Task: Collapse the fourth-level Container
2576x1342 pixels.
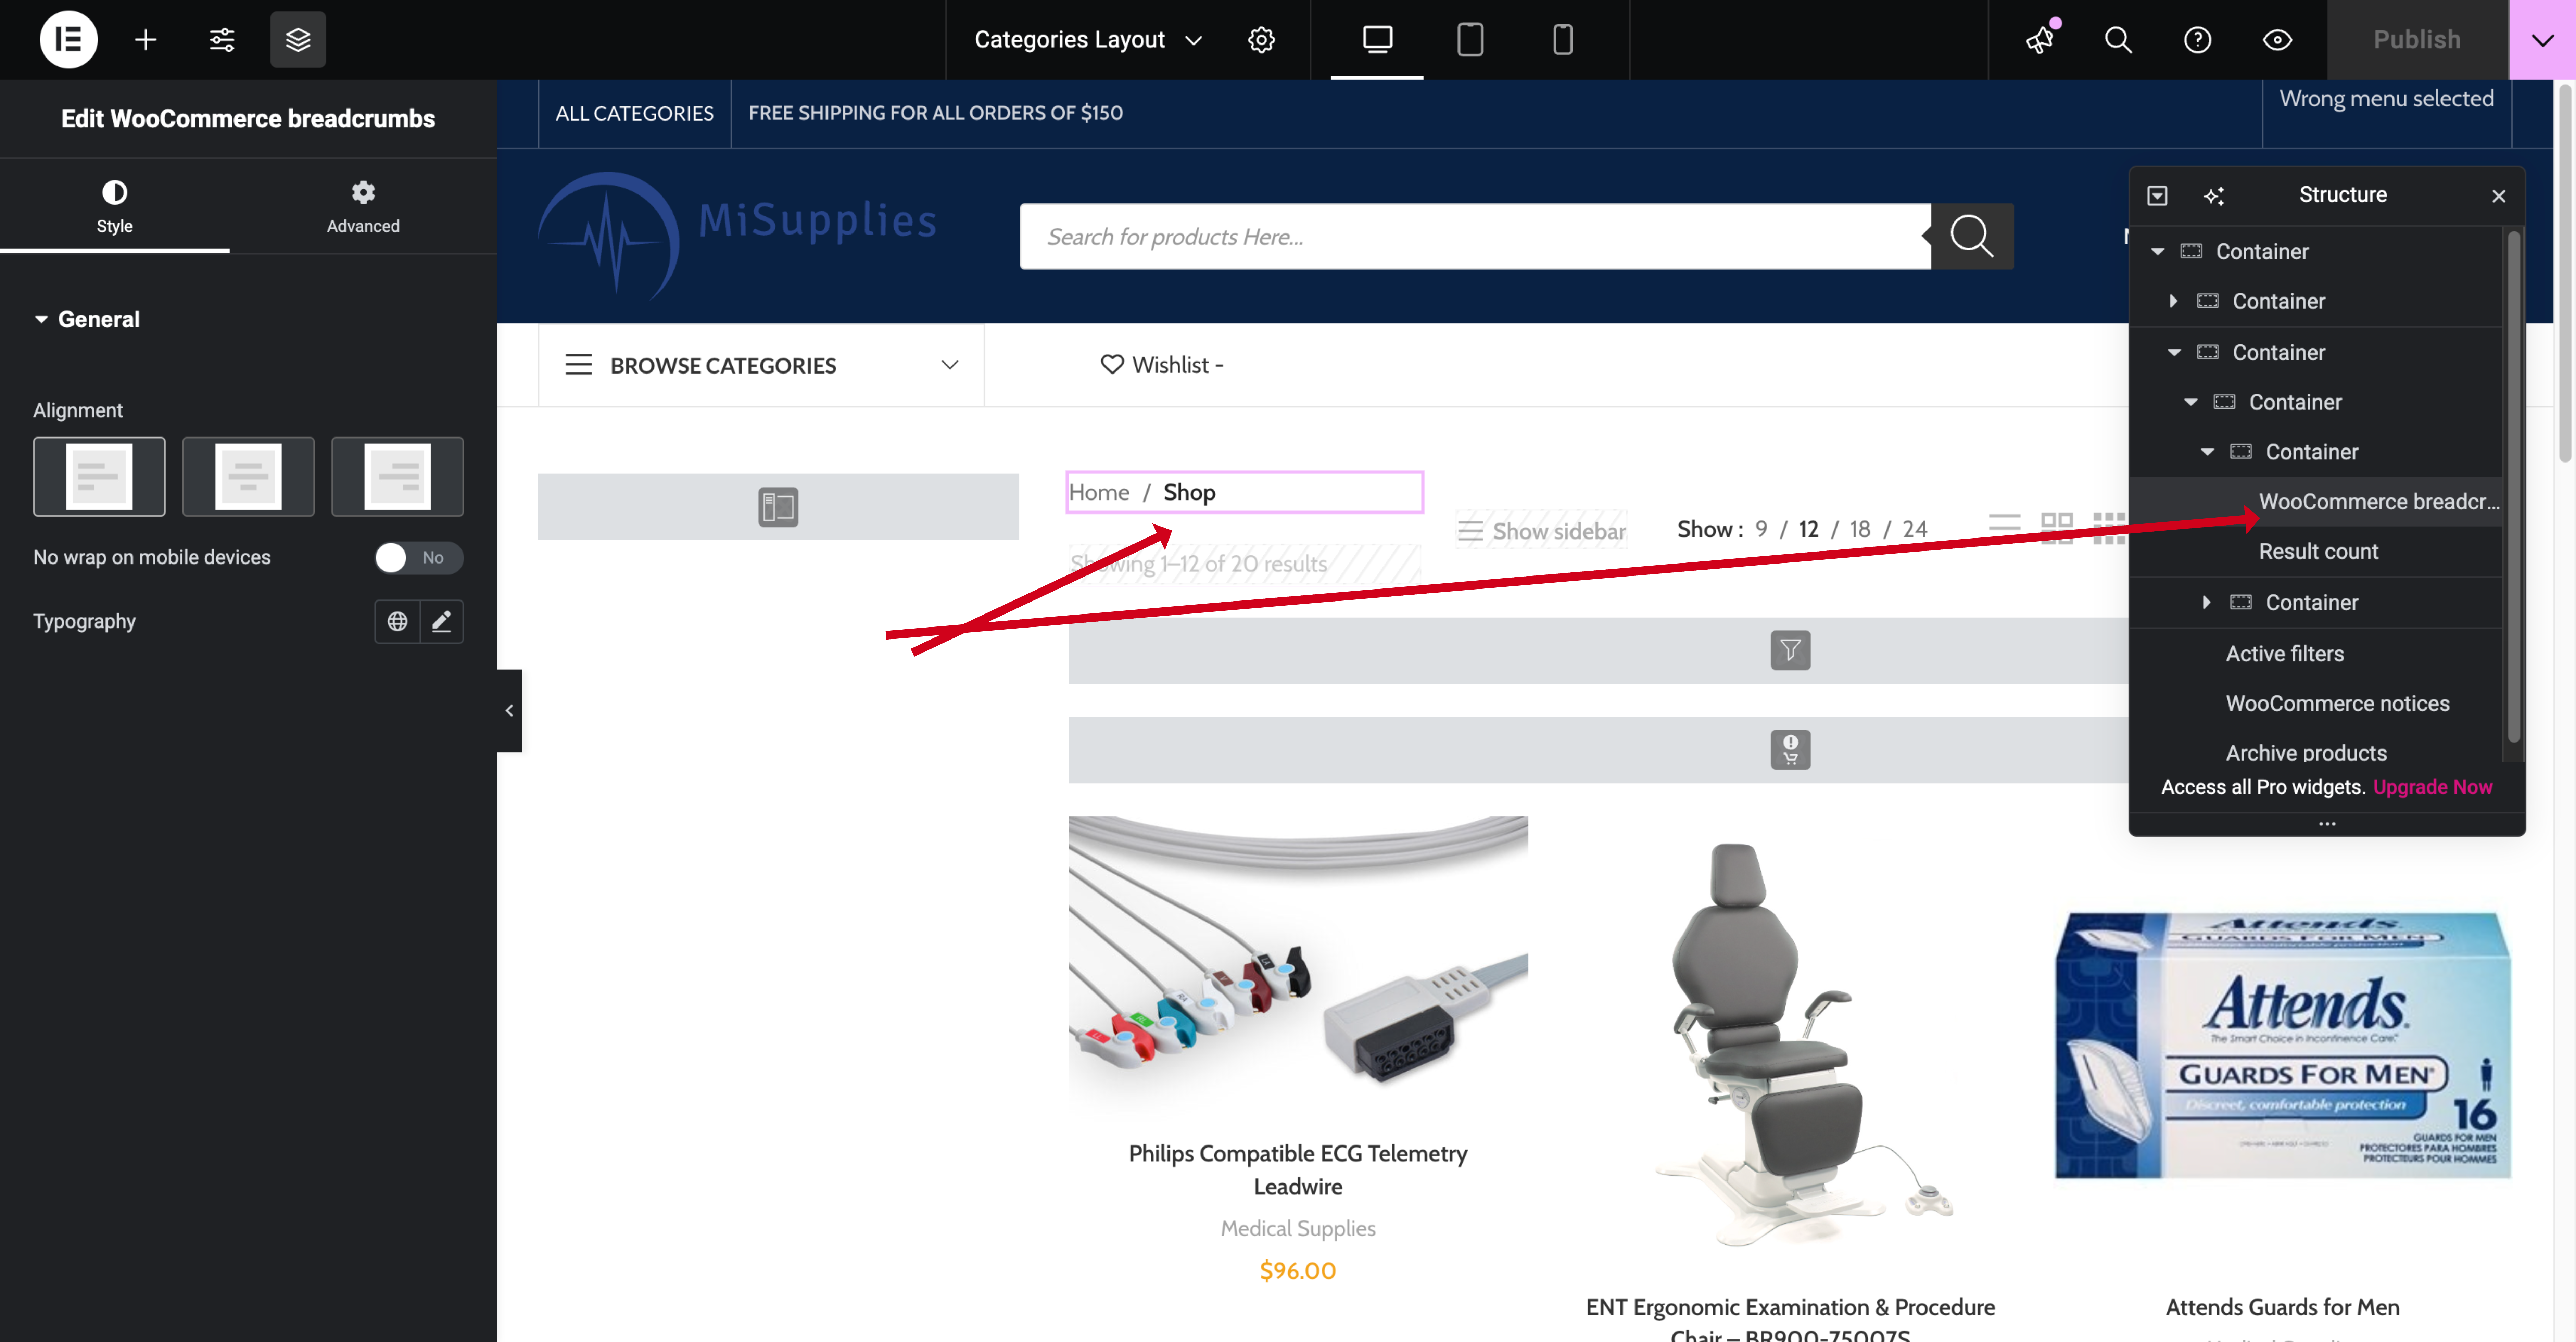Action: tap(2191, 402)
